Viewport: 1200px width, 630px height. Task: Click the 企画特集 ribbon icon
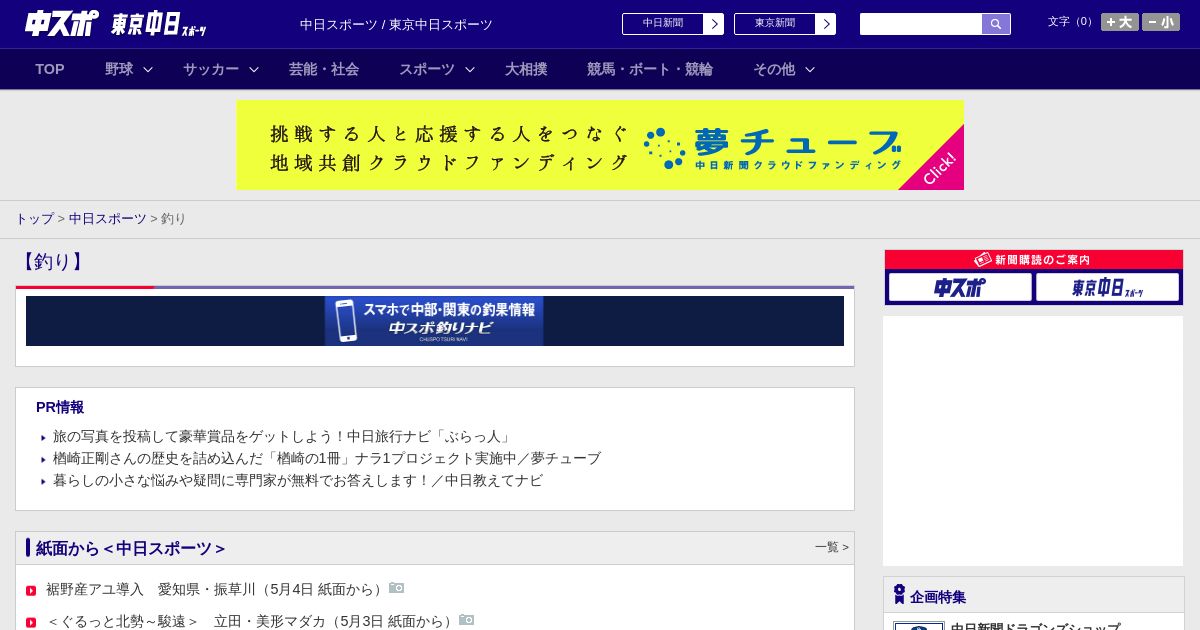click(899, 594)
